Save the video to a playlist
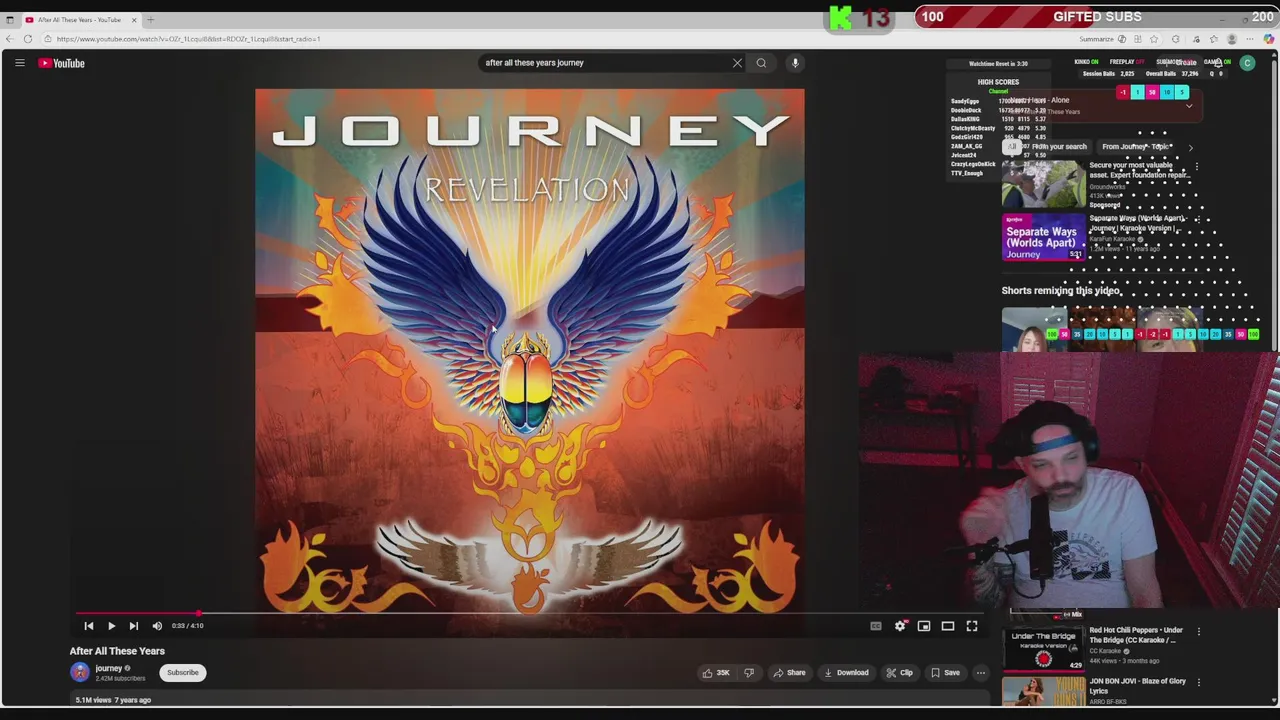This screenshot has width=1280, height=720. tap(945, 673)
